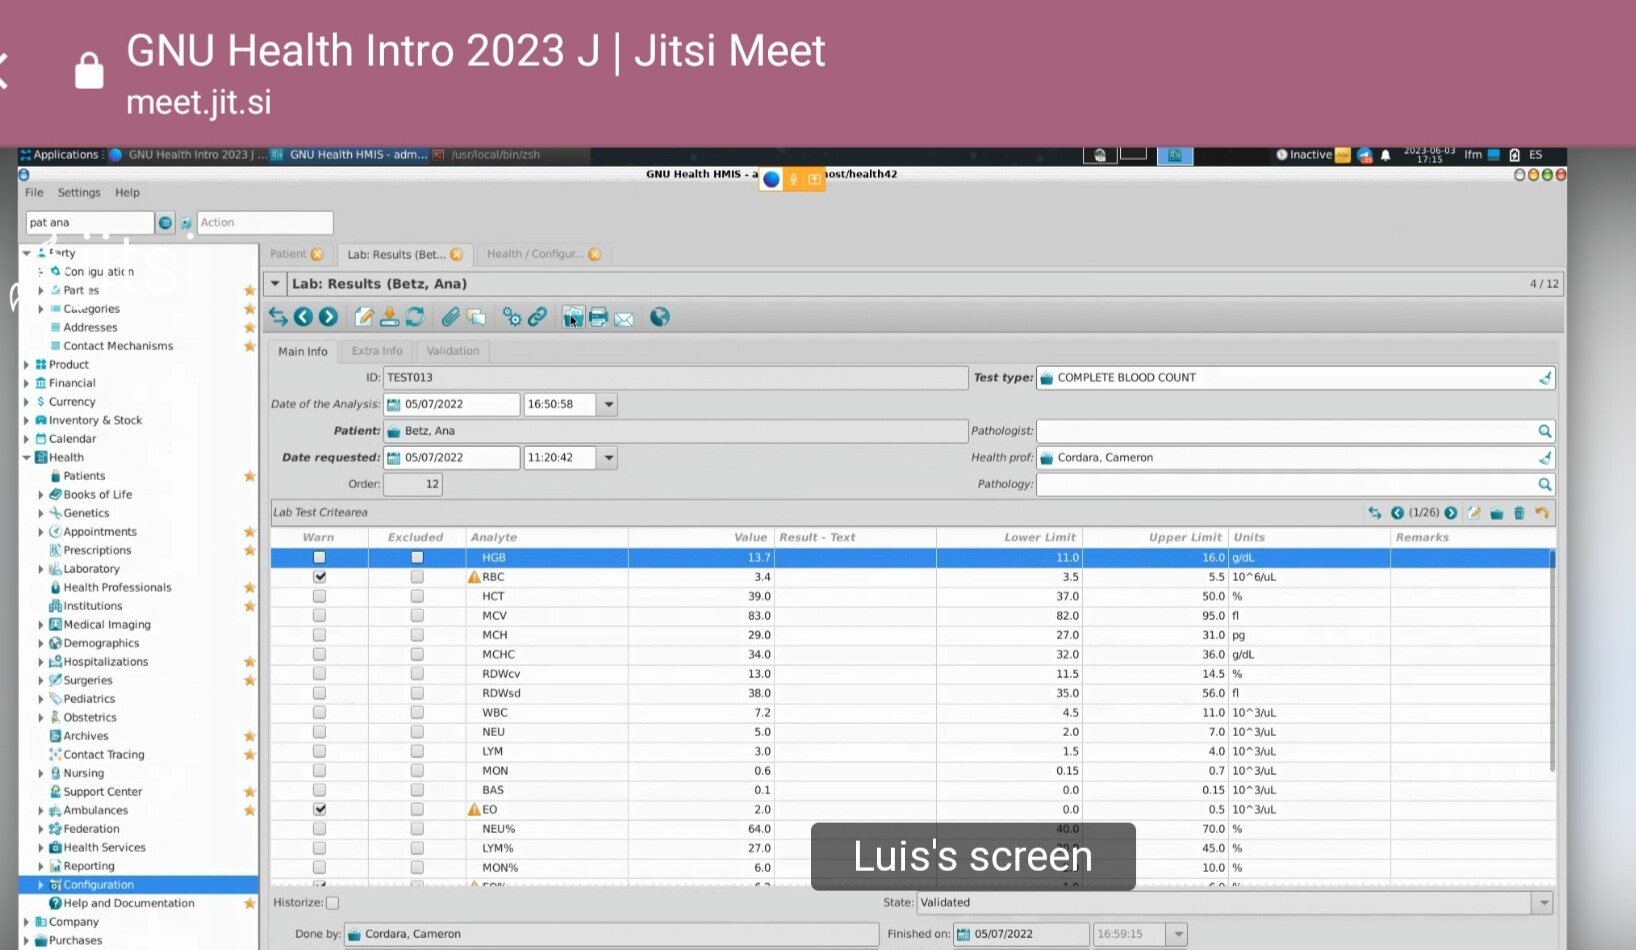The height and width of the screenshot is (950, 1636).
Task: Click the Action search field
Action: tap(265, 223)
